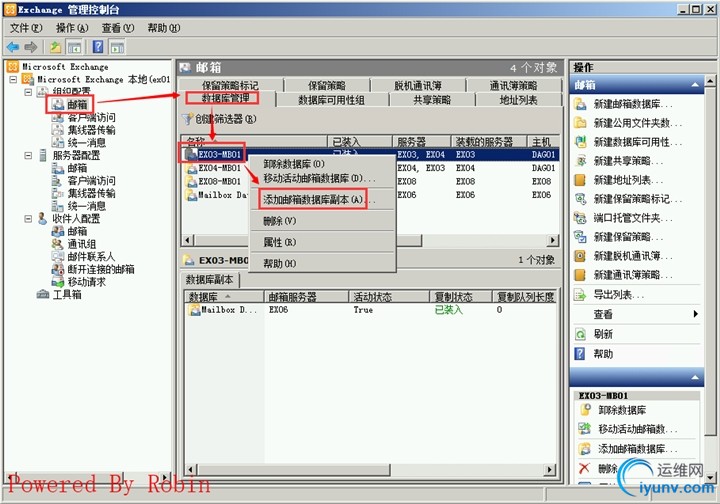Choose 删除(V) from context menu
Viewport: 720px width, 504px height.
tap(322, 221)
